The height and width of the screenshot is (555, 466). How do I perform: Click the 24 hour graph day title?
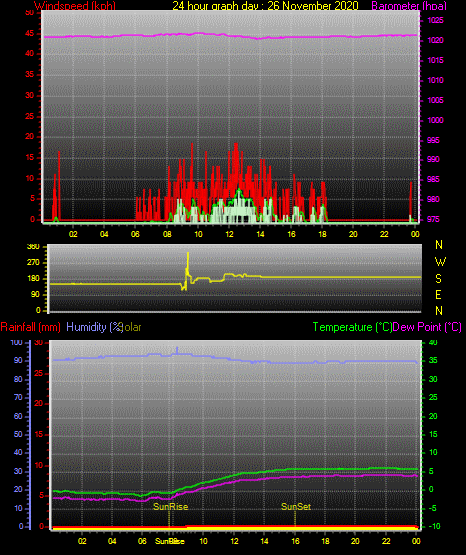[x=265, y=5]
